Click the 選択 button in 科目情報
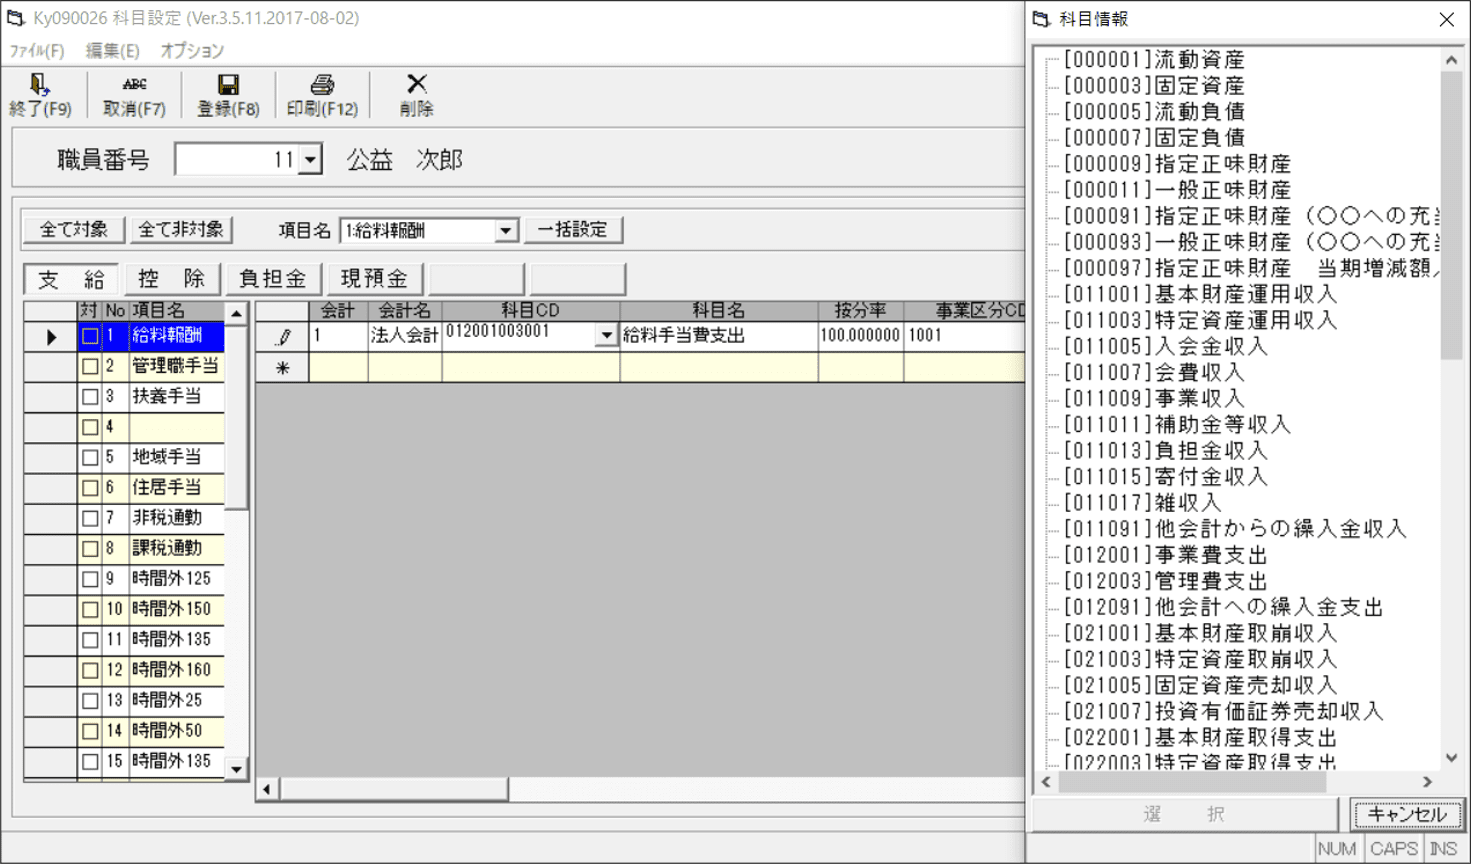This screenshot has height=864, width=1471. pyautogui.click(x=1185, y=814)
